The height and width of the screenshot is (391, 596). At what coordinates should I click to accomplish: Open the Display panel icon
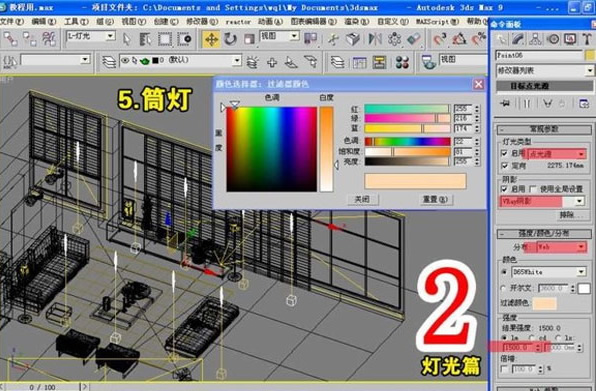[570, 39]
